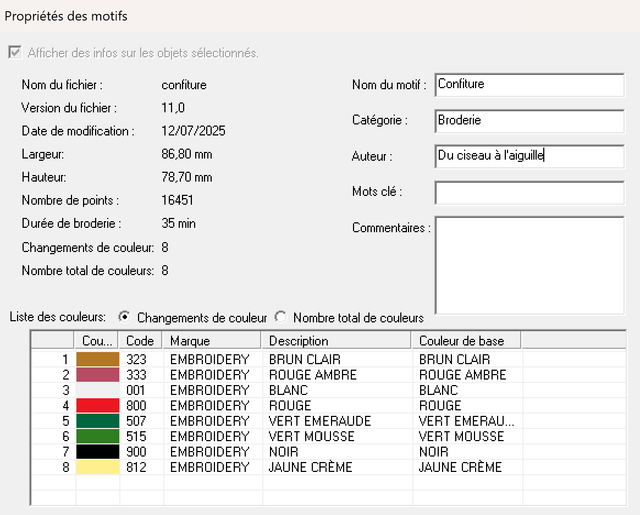
Task: Select 'Changements de couleur' radio button
Action: (x=124, y=317)
